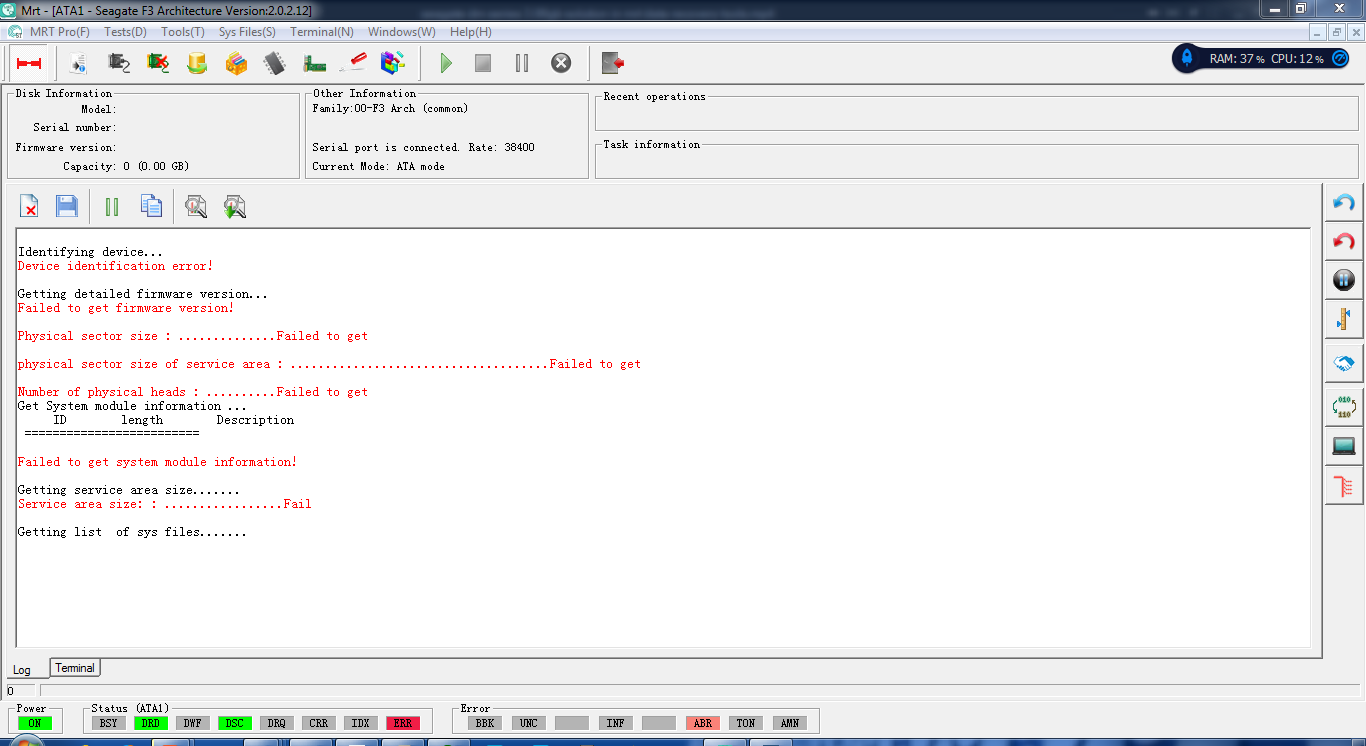
Task: Pause log output with the green bars icon
Action: (112, 207)
